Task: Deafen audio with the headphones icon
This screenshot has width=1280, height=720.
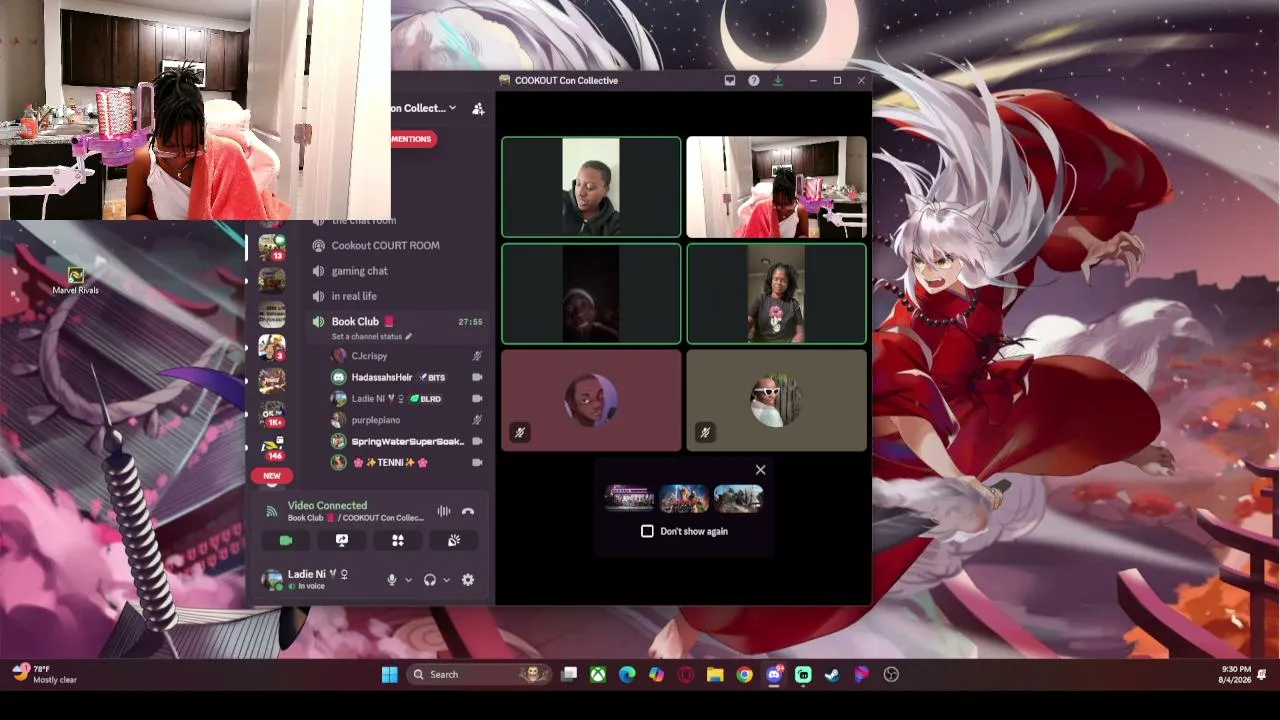Action: click(x=430, y=580)
